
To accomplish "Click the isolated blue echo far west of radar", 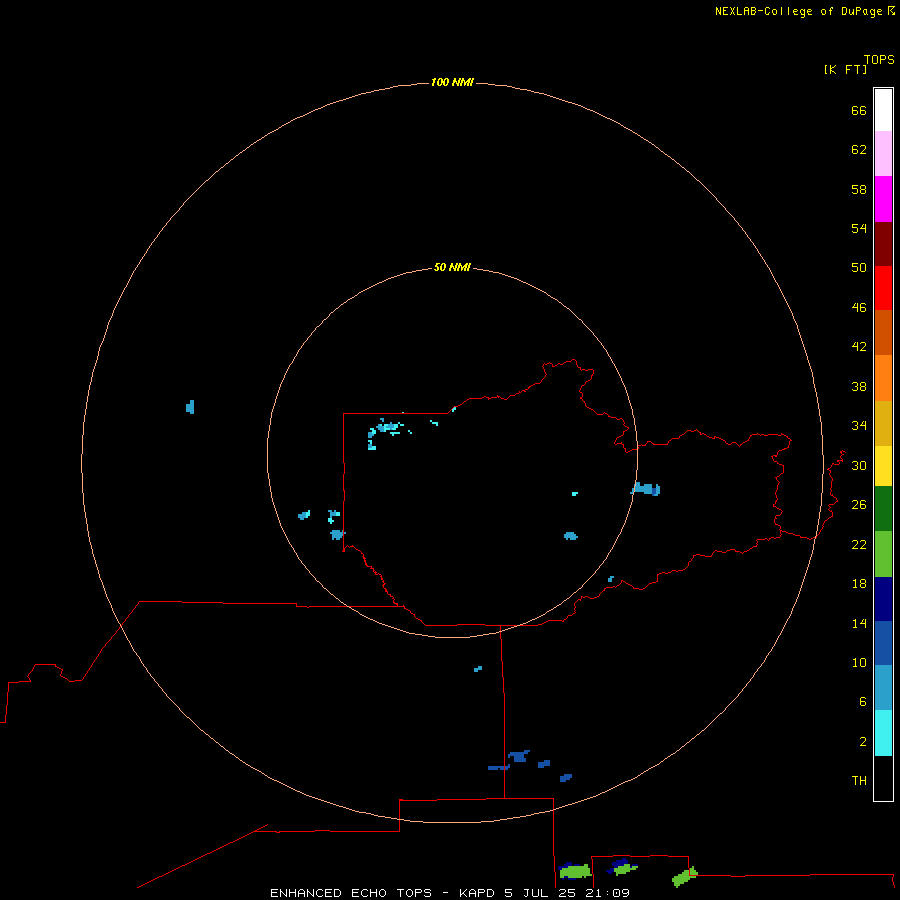I will [x=190, y=407].
